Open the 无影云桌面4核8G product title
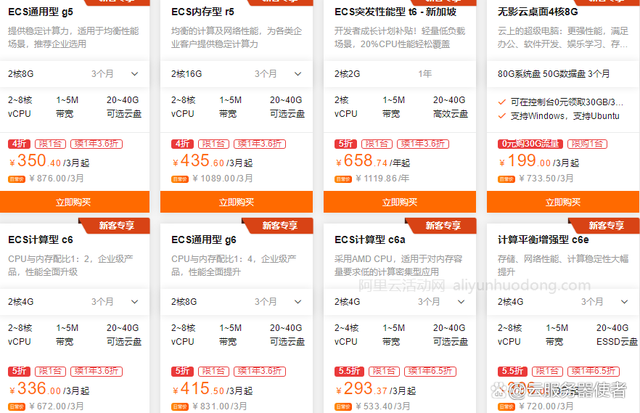640x413 pixels. click(538, 12)
